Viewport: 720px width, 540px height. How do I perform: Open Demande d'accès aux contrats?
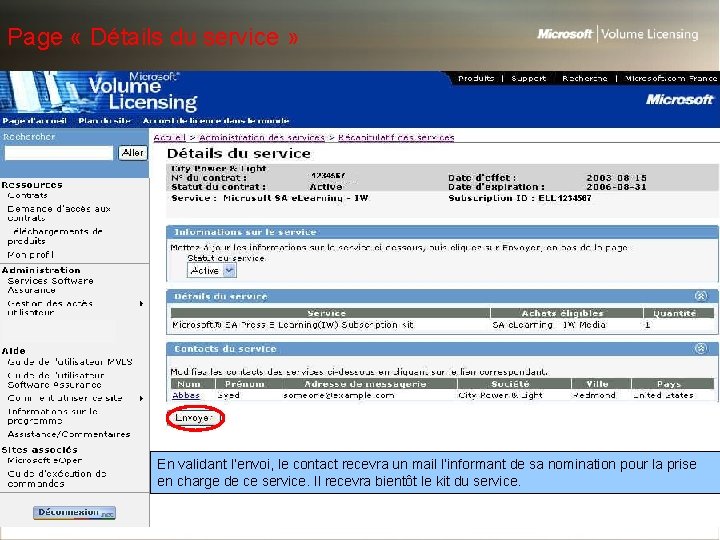[59, 213]
